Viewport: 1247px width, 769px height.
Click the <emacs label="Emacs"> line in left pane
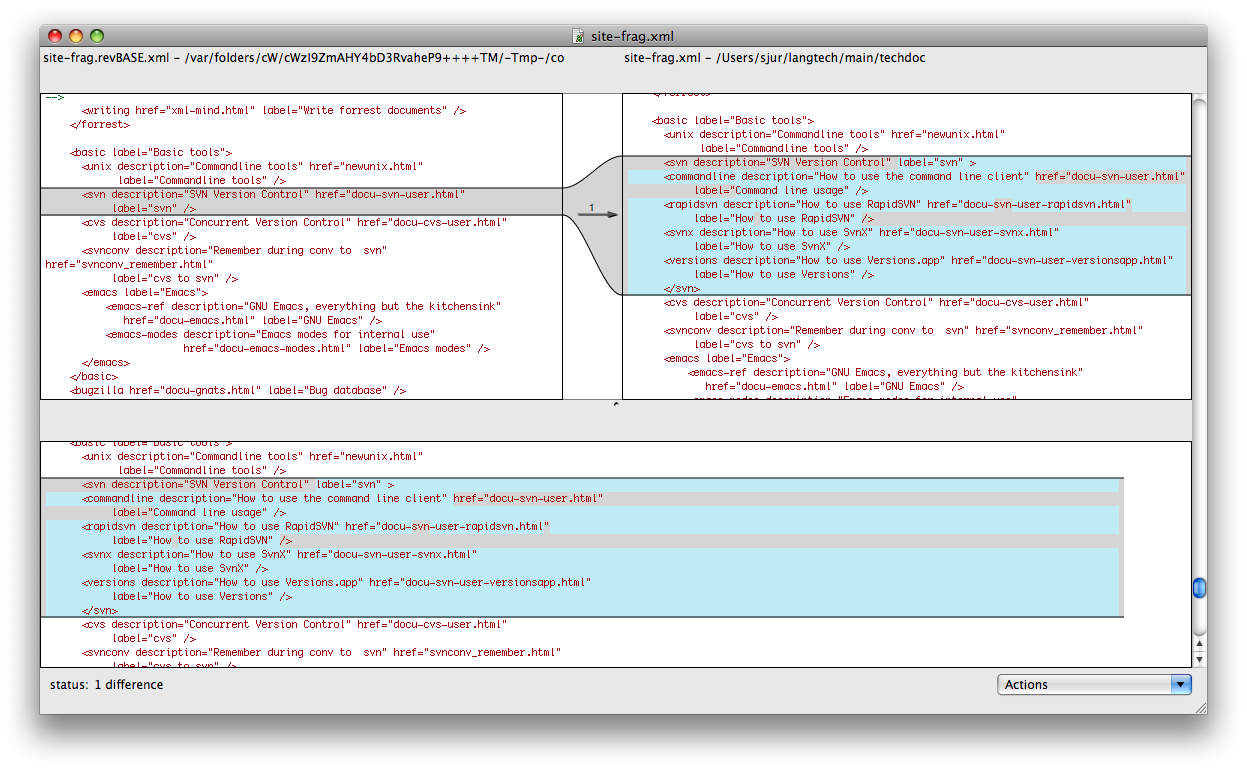coord(145,292)
